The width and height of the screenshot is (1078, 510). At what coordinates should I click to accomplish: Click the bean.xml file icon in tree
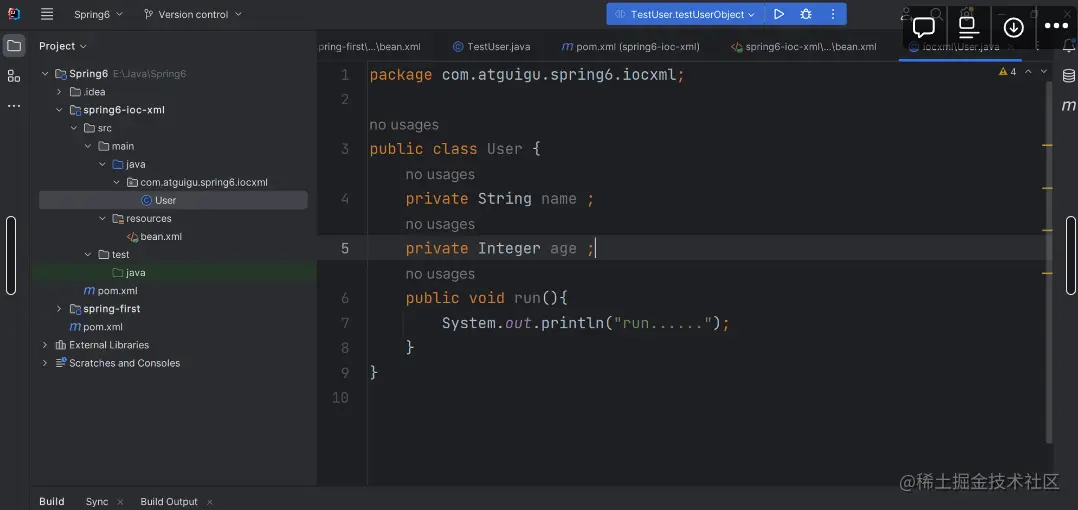point(133,236)
